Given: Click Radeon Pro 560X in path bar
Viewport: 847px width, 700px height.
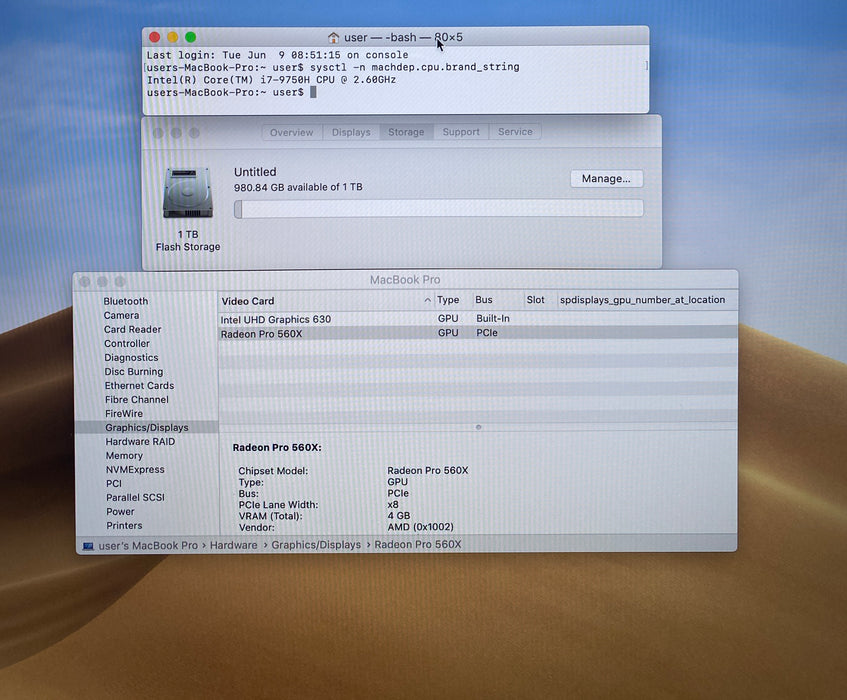Looking at the screenshot, I should [418, 544].
